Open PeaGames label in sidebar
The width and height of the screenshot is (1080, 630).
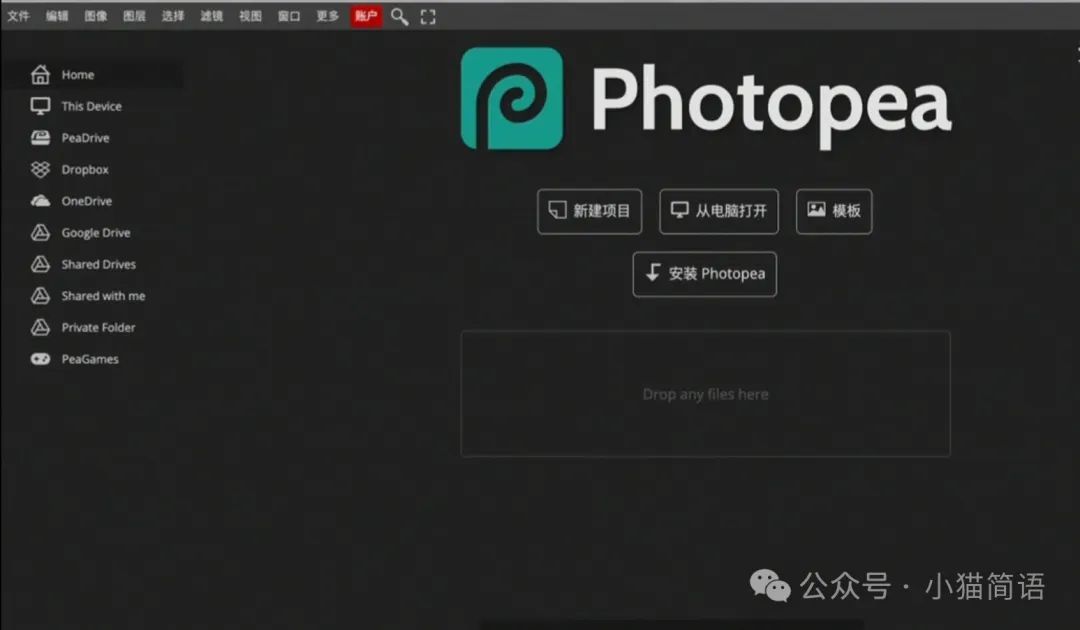pyautogui.click(x=90, y=359)
